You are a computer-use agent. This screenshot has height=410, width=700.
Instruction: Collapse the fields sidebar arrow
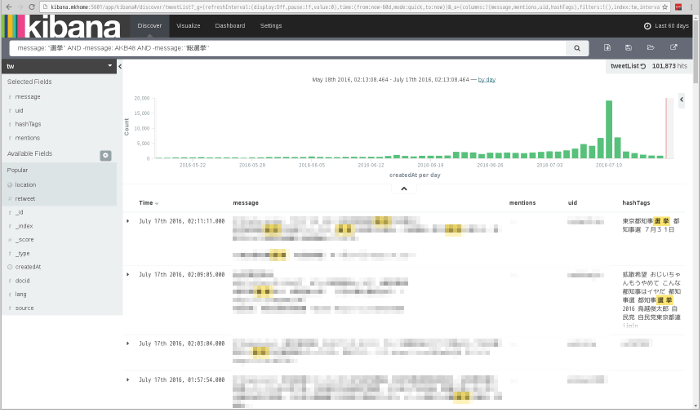120,67
